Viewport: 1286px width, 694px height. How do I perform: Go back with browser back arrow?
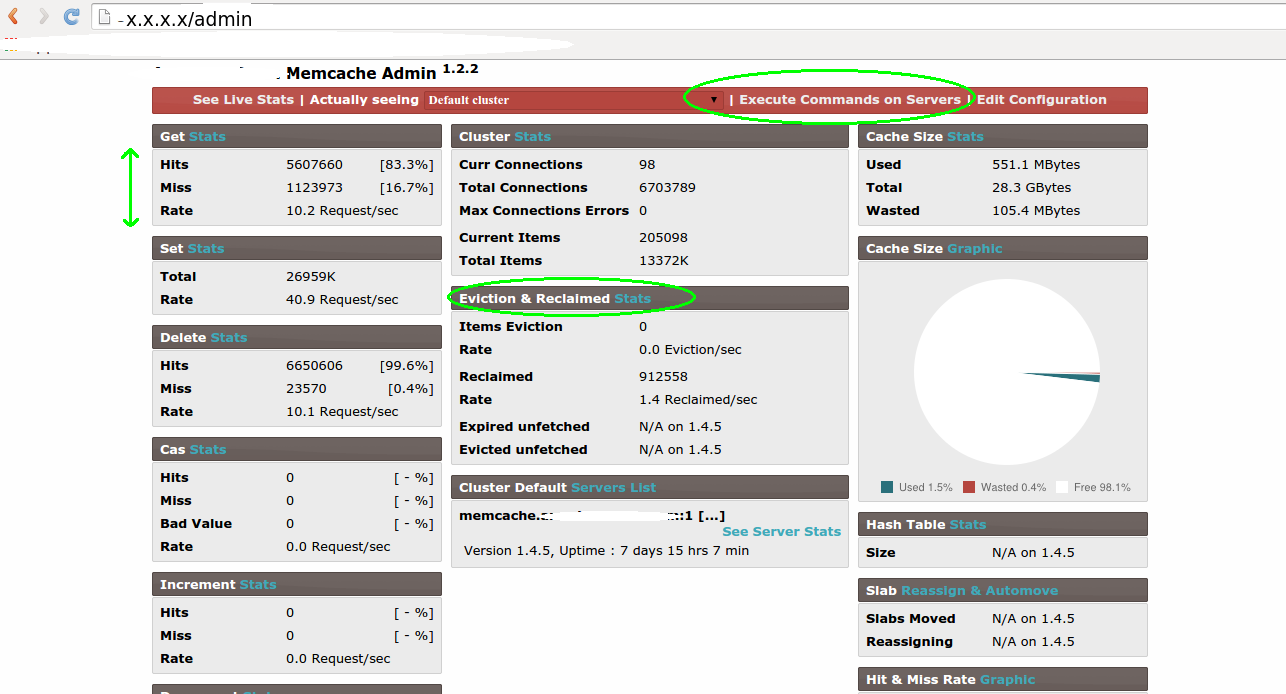[x=13, y=17]
